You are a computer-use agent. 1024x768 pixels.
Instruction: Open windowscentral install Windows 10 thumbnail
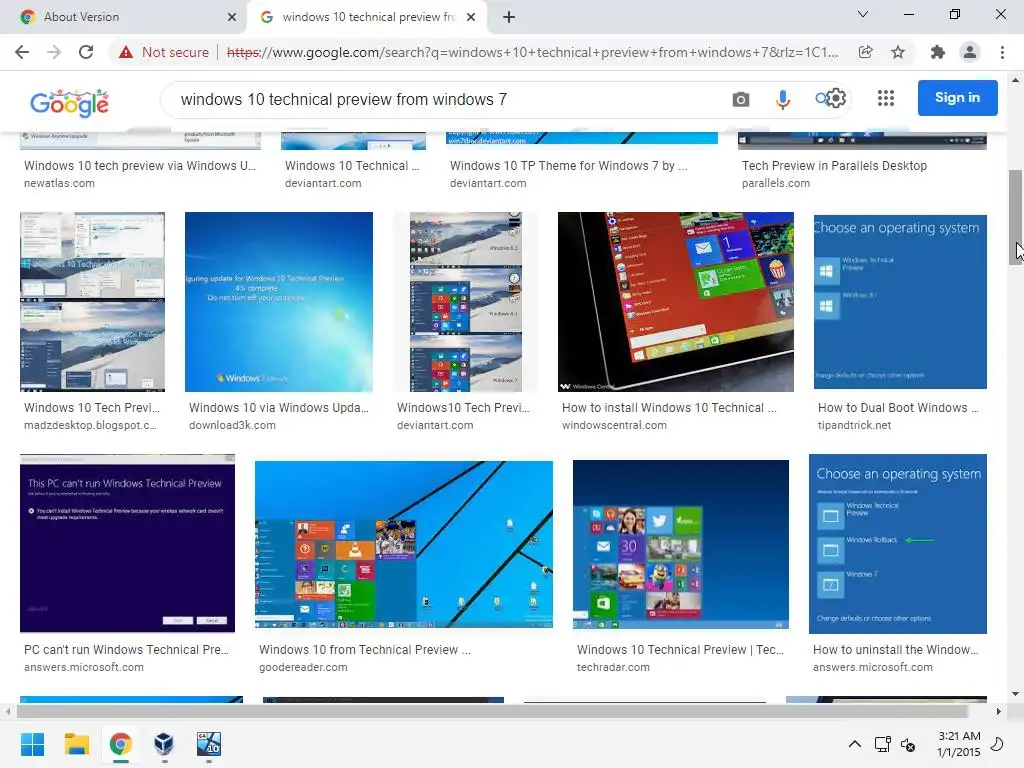pos(676,302)
